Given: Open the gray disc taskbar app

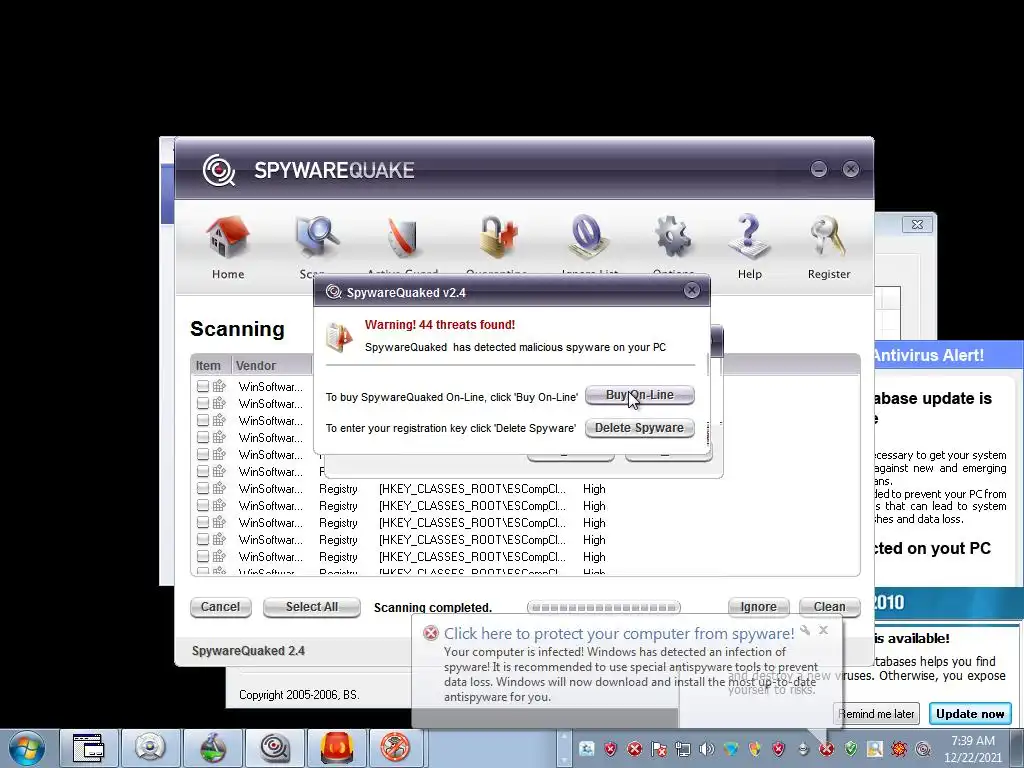Looking at the screenshot, I should [x=150, y=748].
